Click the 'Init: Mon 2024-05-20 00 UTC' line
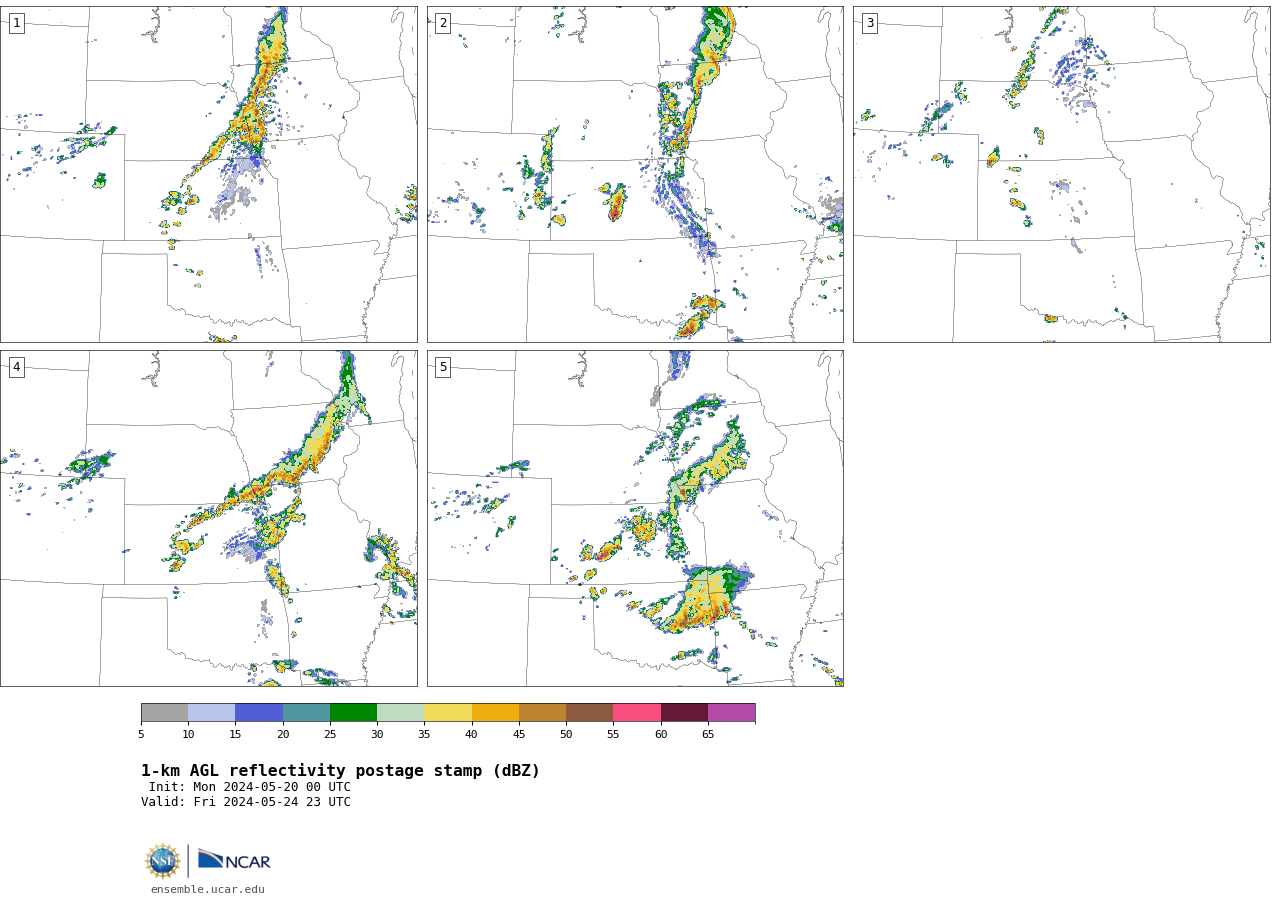Viewport: 1280px width, 901px height. [250, 787]
